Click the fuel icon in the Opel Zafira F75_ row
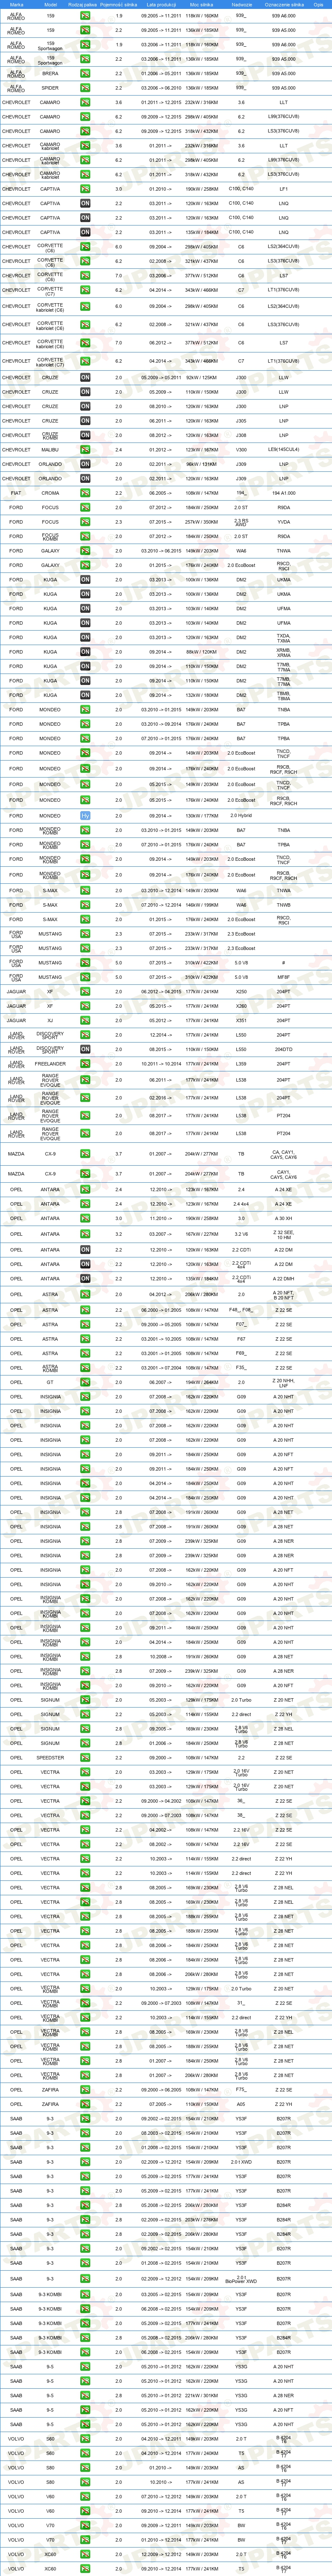The height and width of the screenshot is (2576, 332). pos(85,2090)
